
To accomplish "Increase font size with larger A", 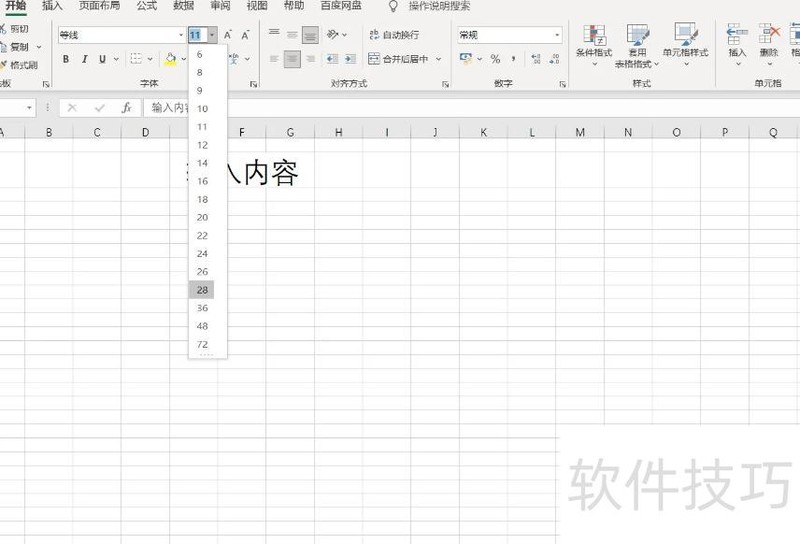I will [228, 35].
